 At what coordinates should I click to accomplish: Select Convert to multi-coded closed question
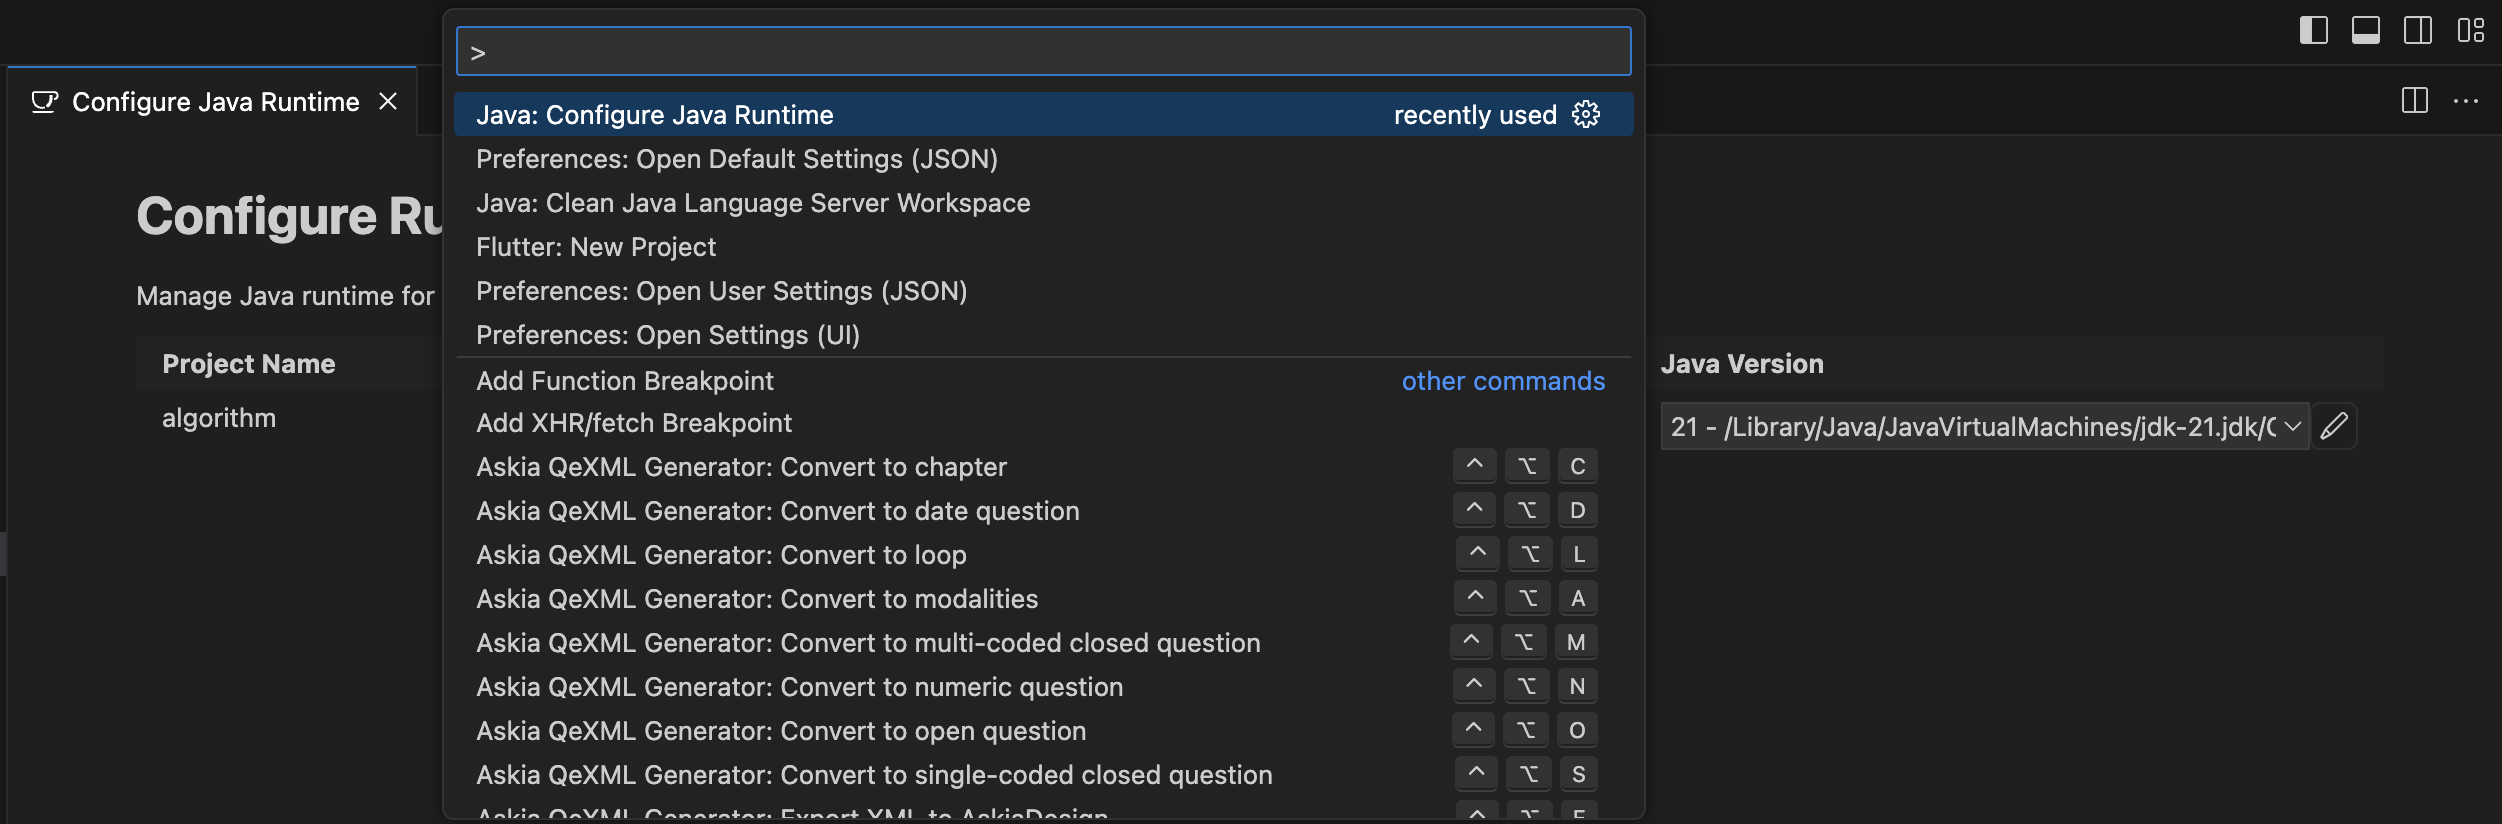(x=1043, y=643)
